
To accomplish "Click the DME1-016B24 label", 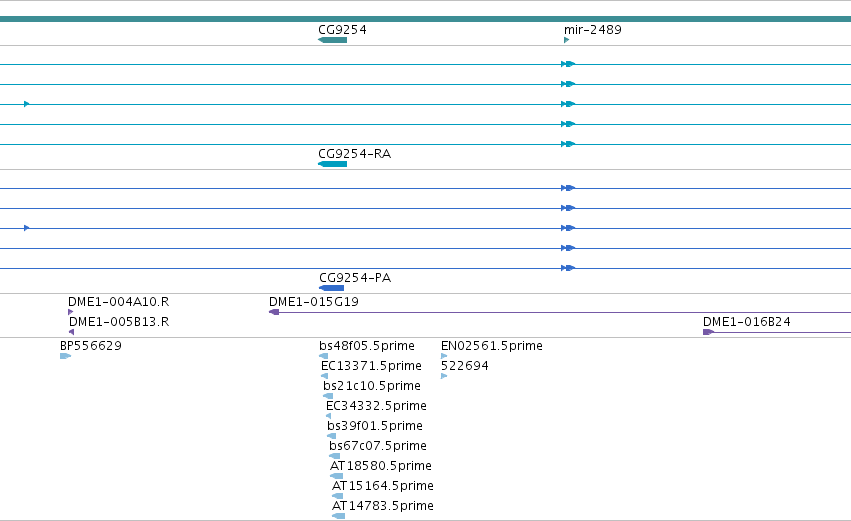I will pos(746,322).
